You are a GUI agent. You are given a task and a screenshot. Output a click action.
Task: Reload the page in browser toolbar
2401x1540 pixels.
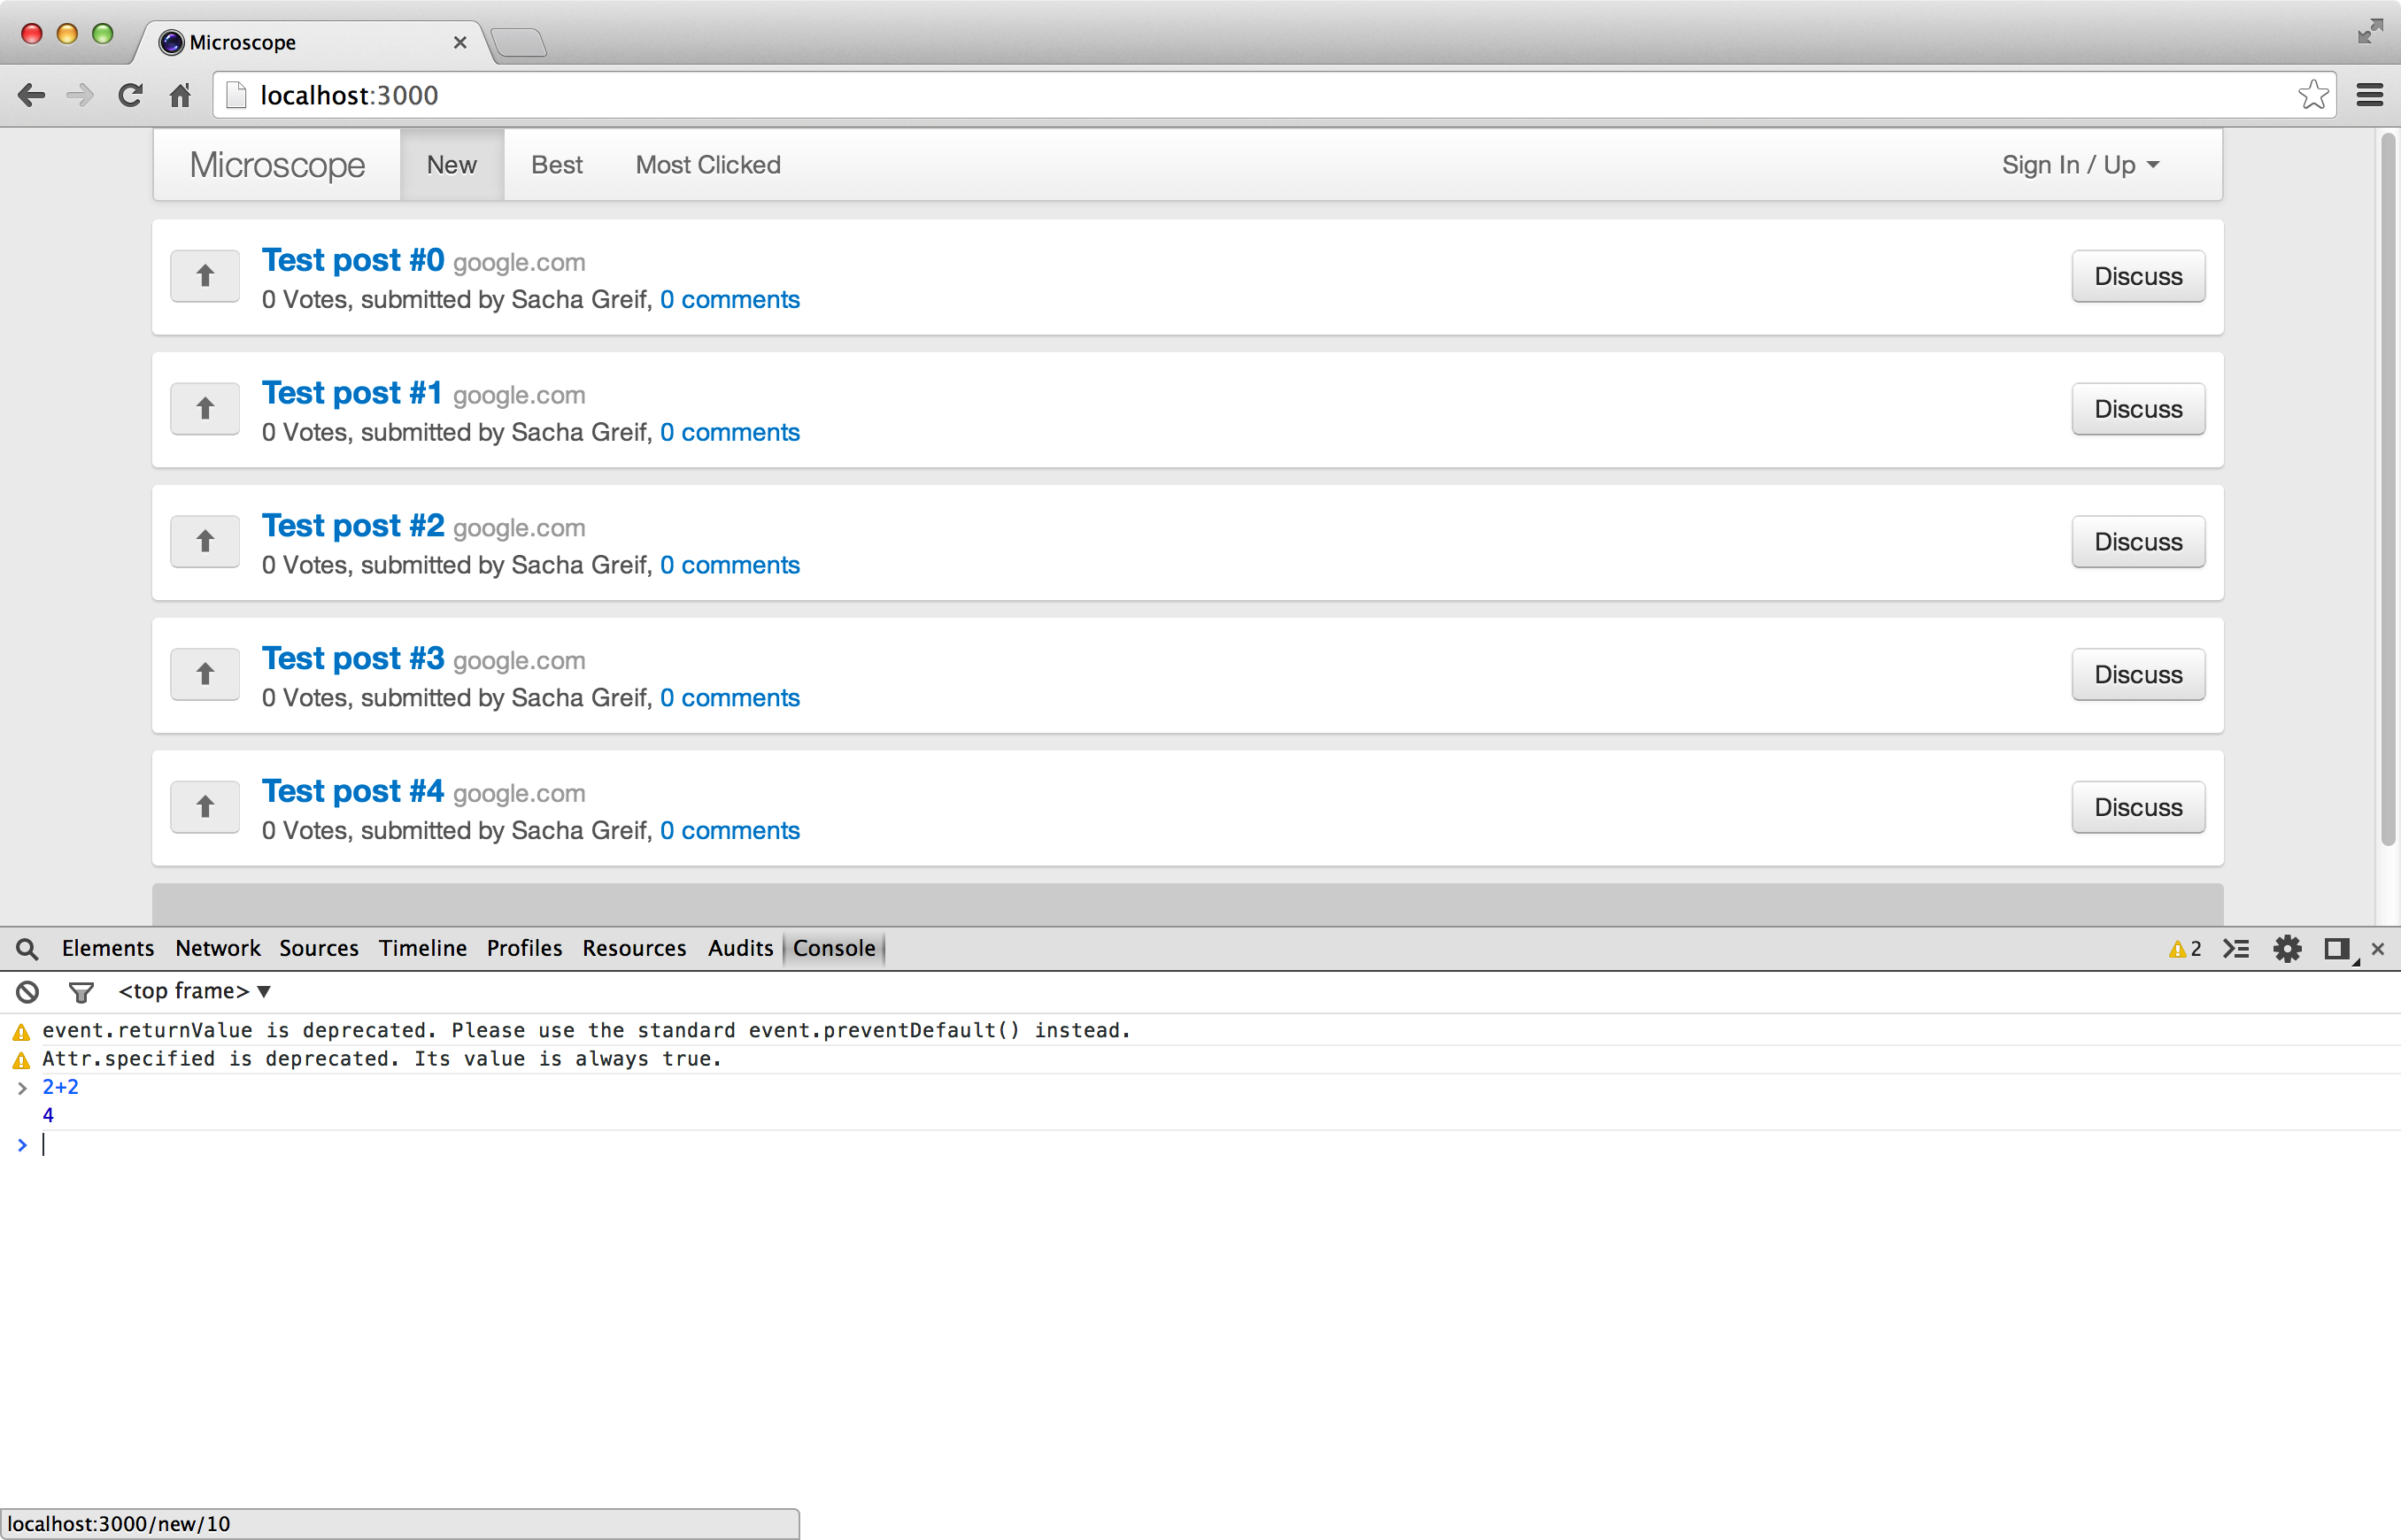130,95
